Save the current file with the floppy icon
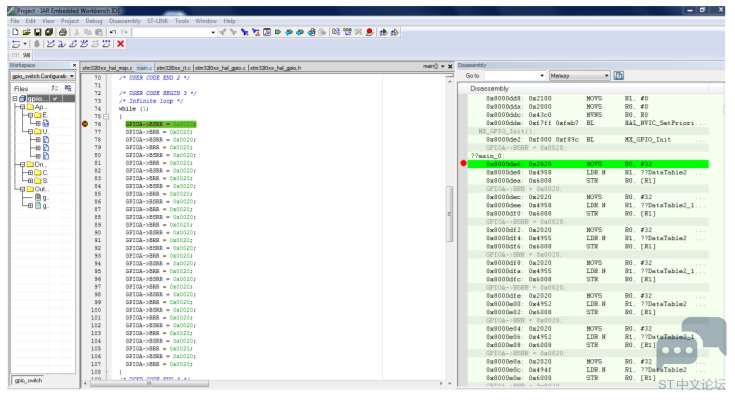Viewport: 735px width, 400px height. [x=38, y=32]
